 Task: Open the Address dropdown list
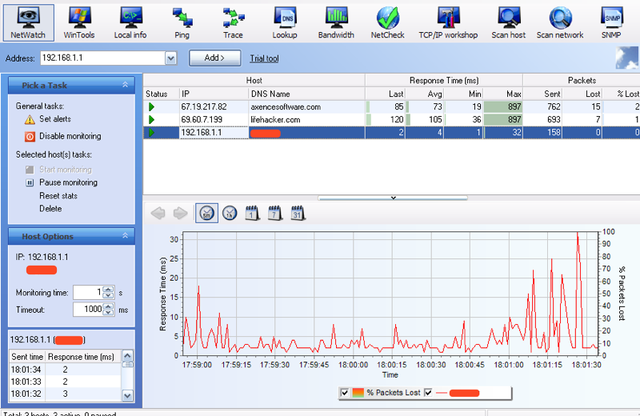[x=172, y=59]
